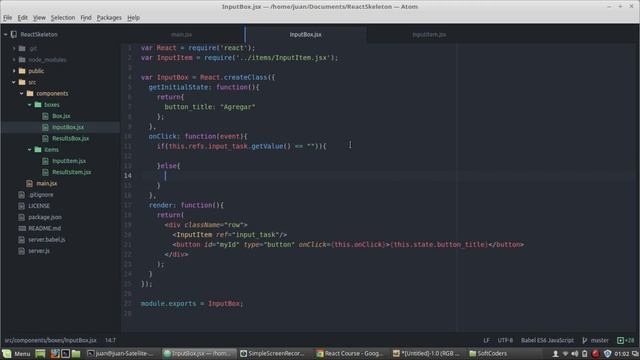Viewport: 640px width, 360px height.
Task: Open InputItem.jsx from the items folder
Action: [x=69, y=161]
